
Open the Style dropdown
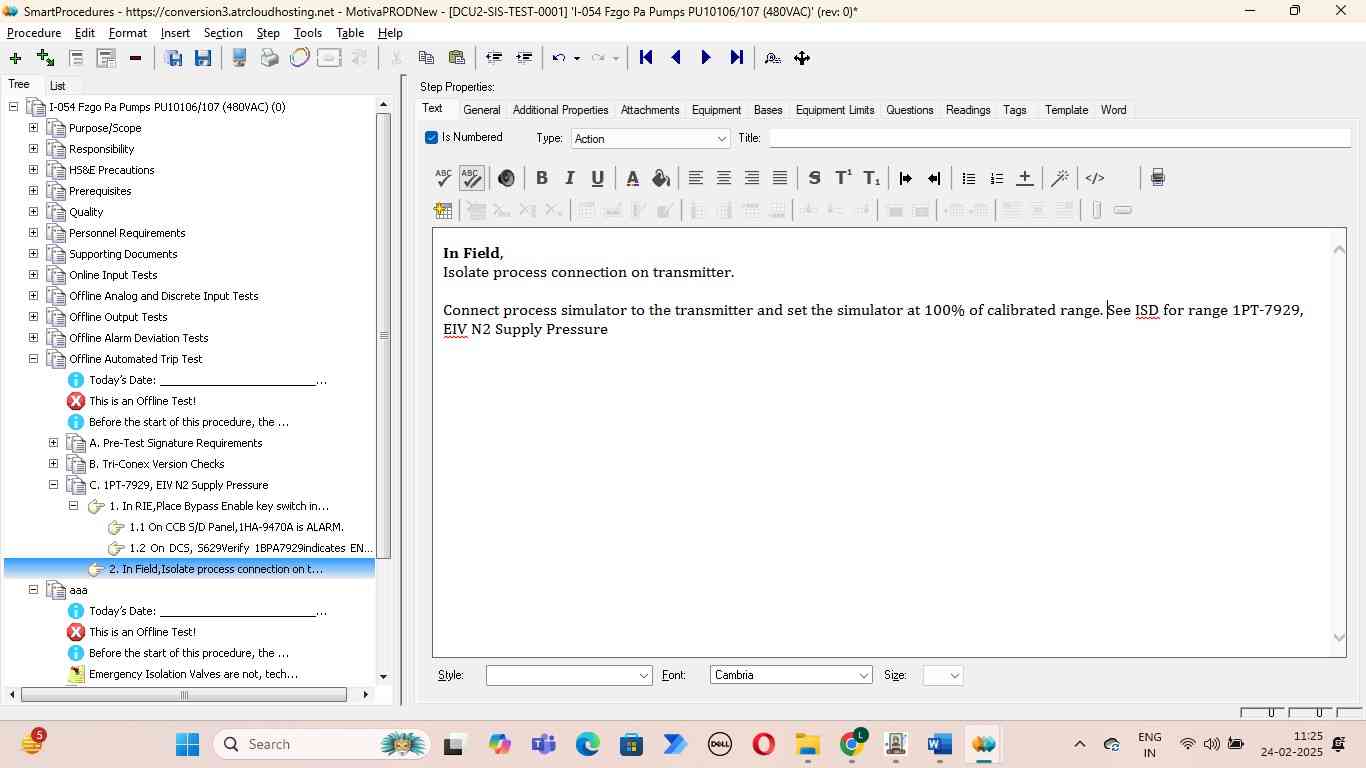[569, 675]
